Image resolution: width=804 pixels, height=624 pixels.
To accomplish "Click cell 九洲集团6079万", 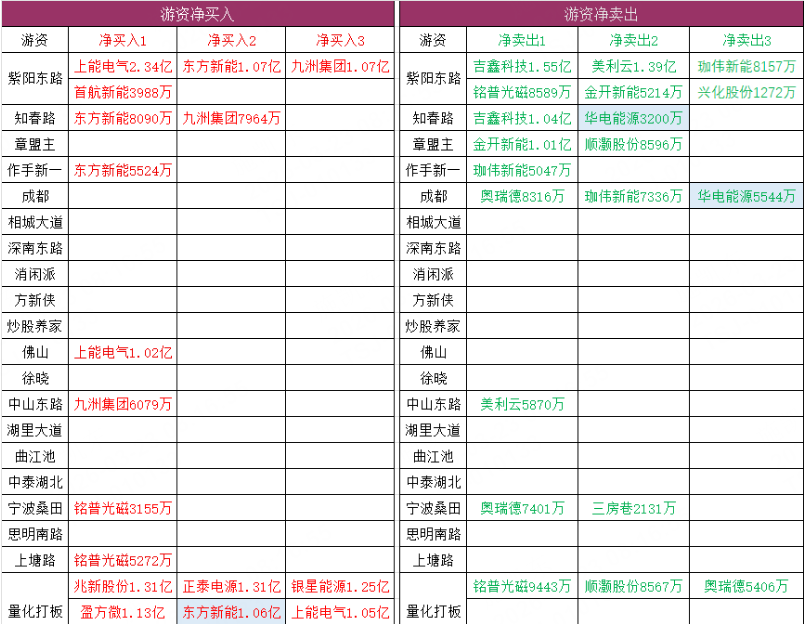I will 123,404.
